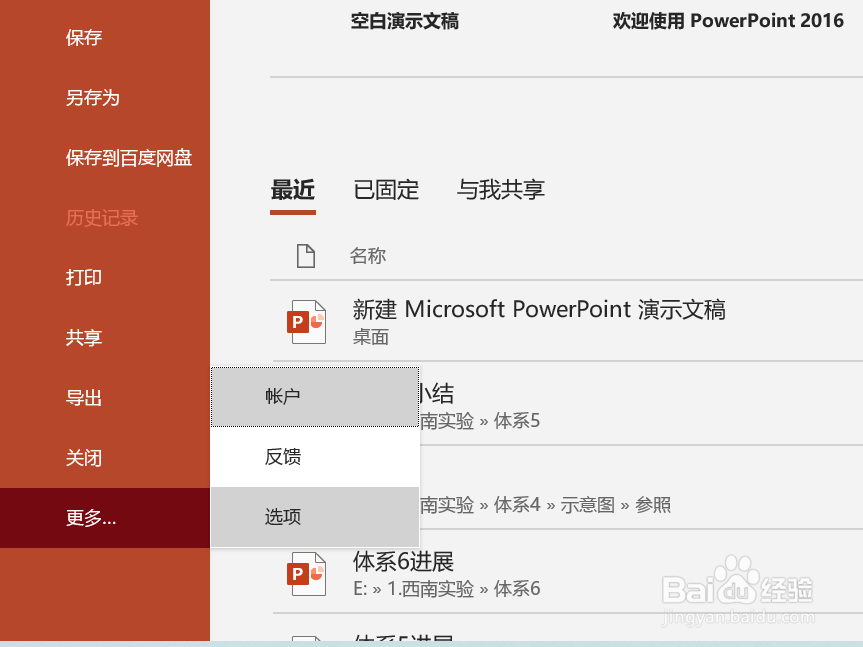The image size is (863, 647).
Task: Click 欢迎使用 PowerPoint 2016 template
Action: [x=728, y=21]
